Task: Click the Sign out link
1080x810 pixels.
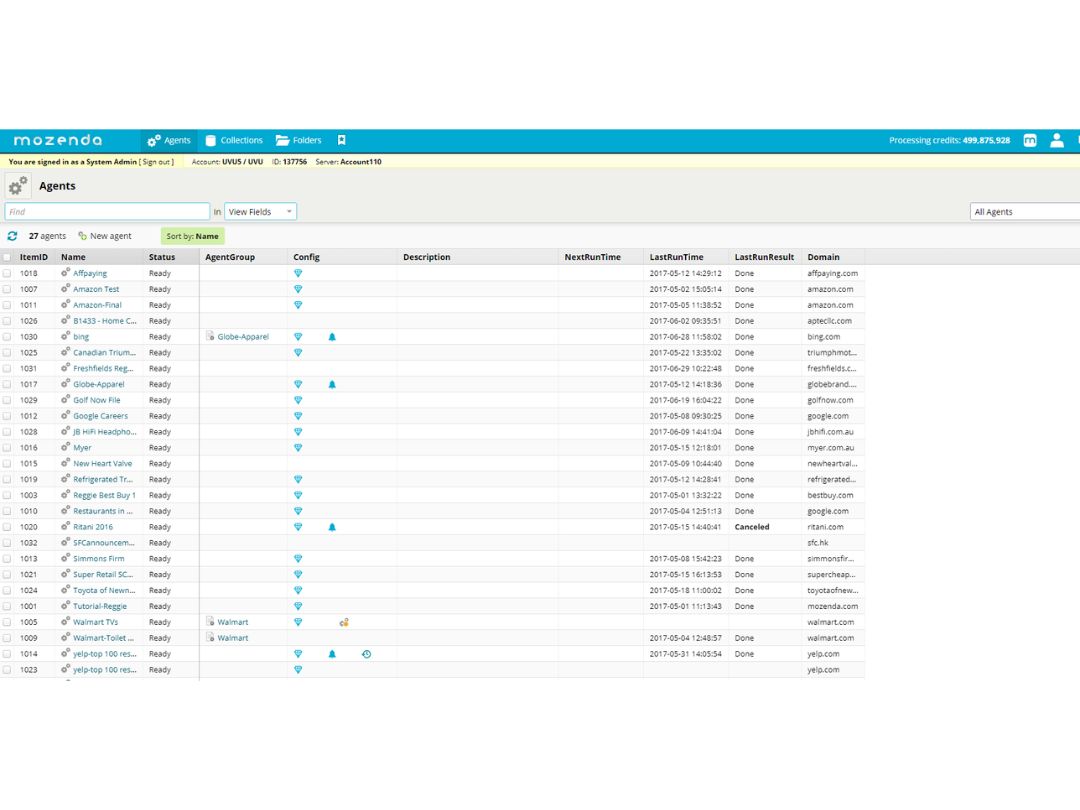Action: (x=156, y=162)
